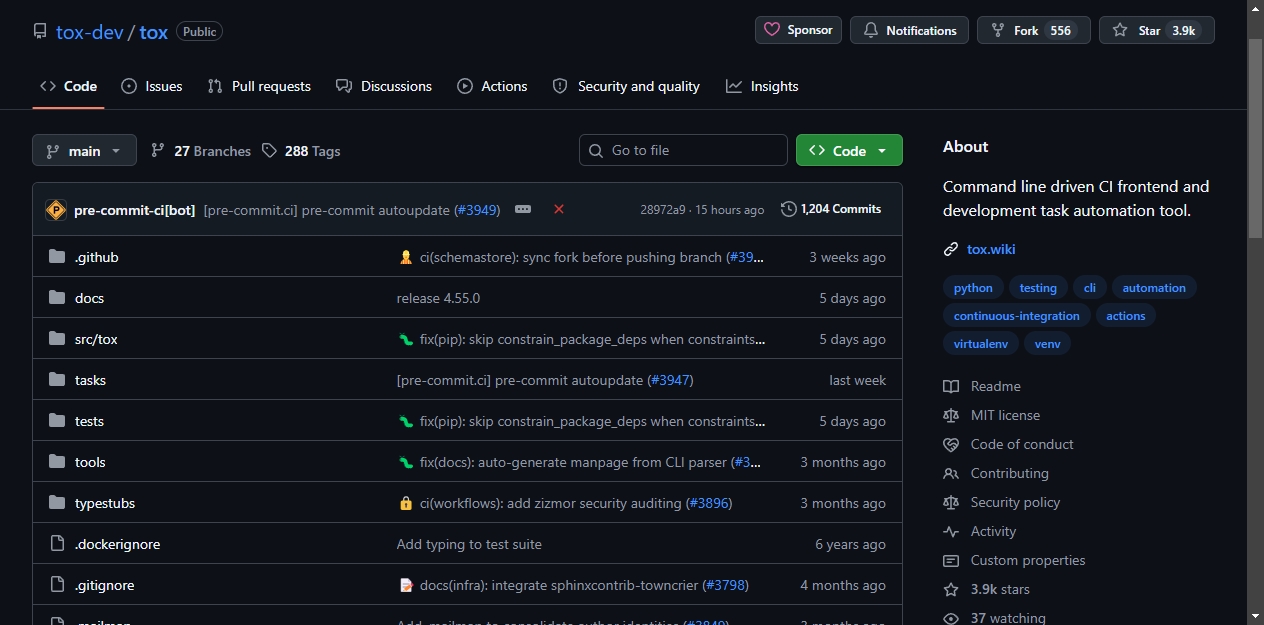Focus the Go to file search field
The width and height of the screenshot is (1264, 625).
683,150
